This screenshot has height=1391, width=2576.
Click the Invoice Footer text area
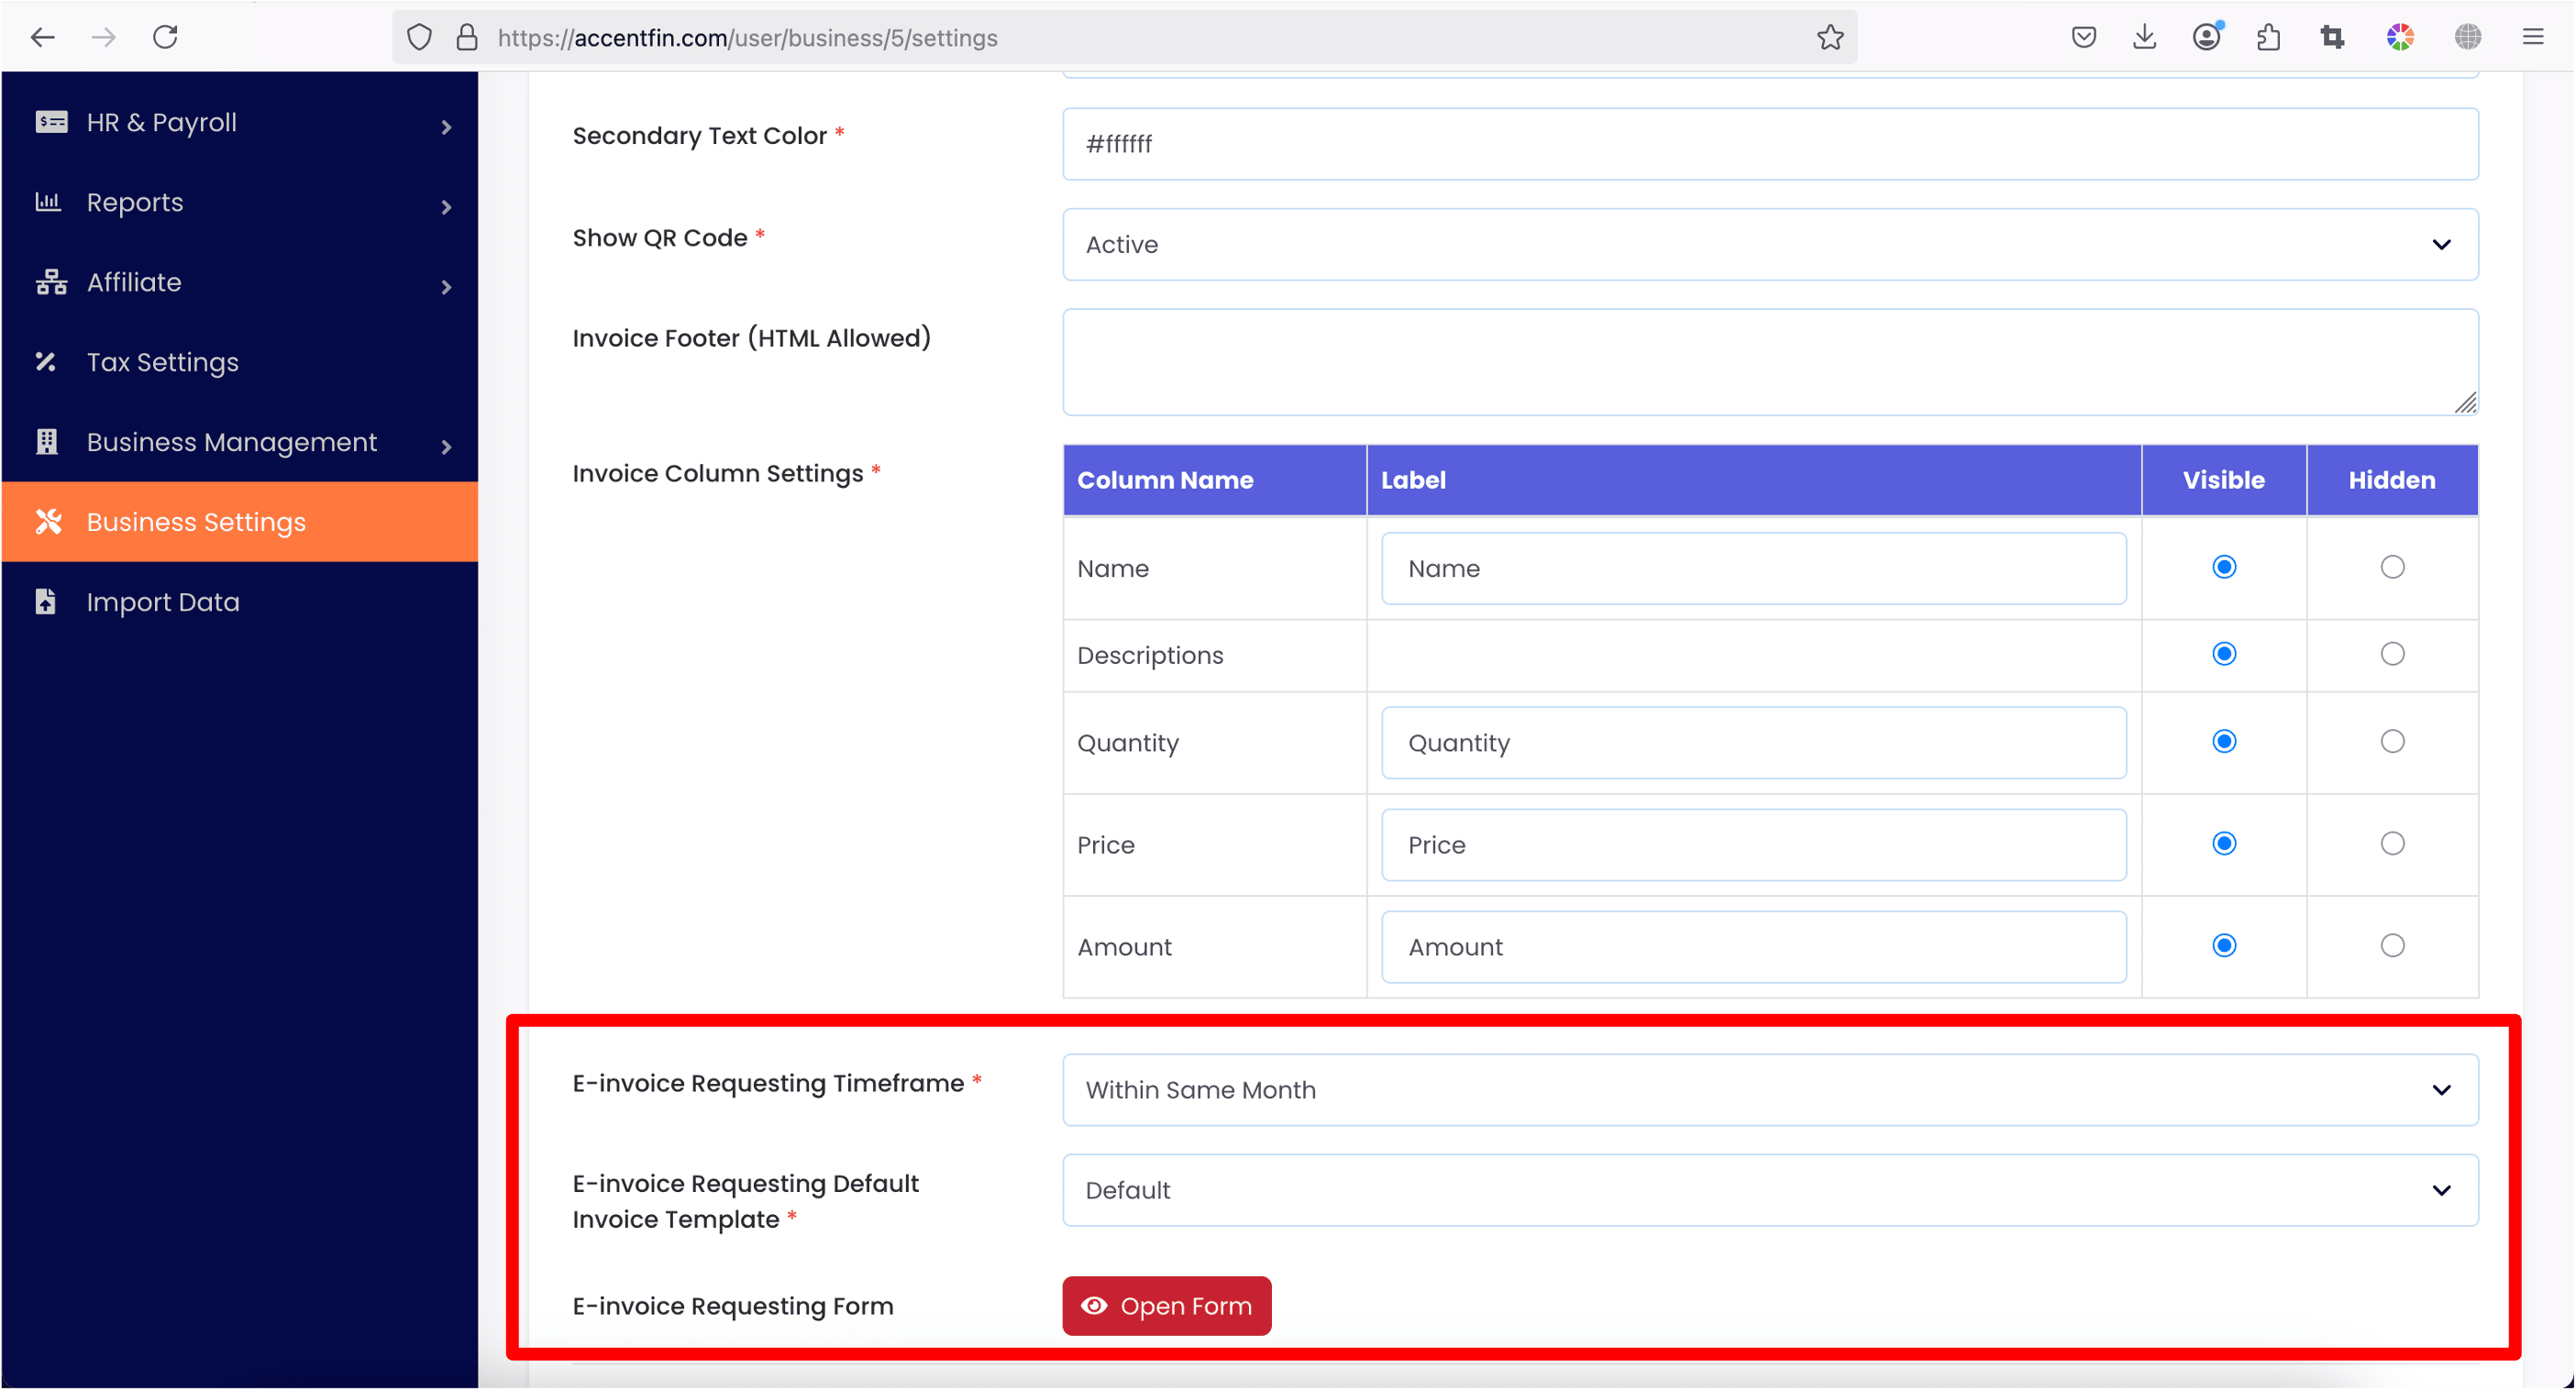click(1769, 362)
